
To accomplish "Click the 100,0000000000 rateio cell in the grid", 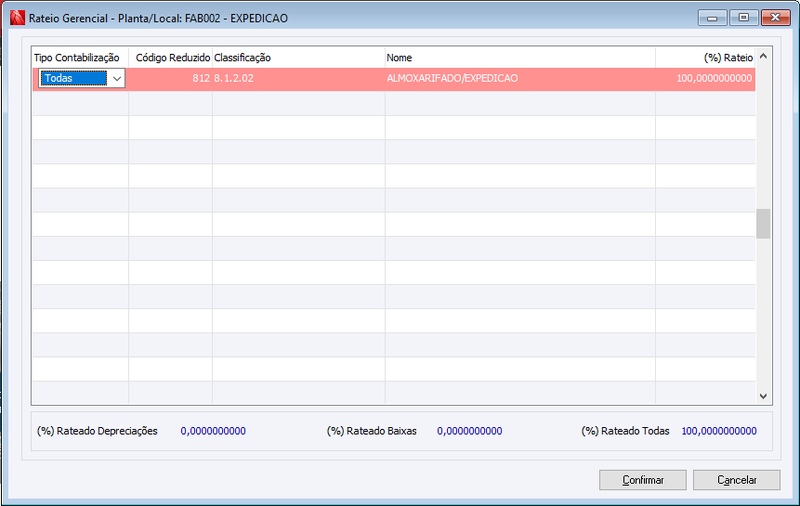I will (x=705, y=79).
